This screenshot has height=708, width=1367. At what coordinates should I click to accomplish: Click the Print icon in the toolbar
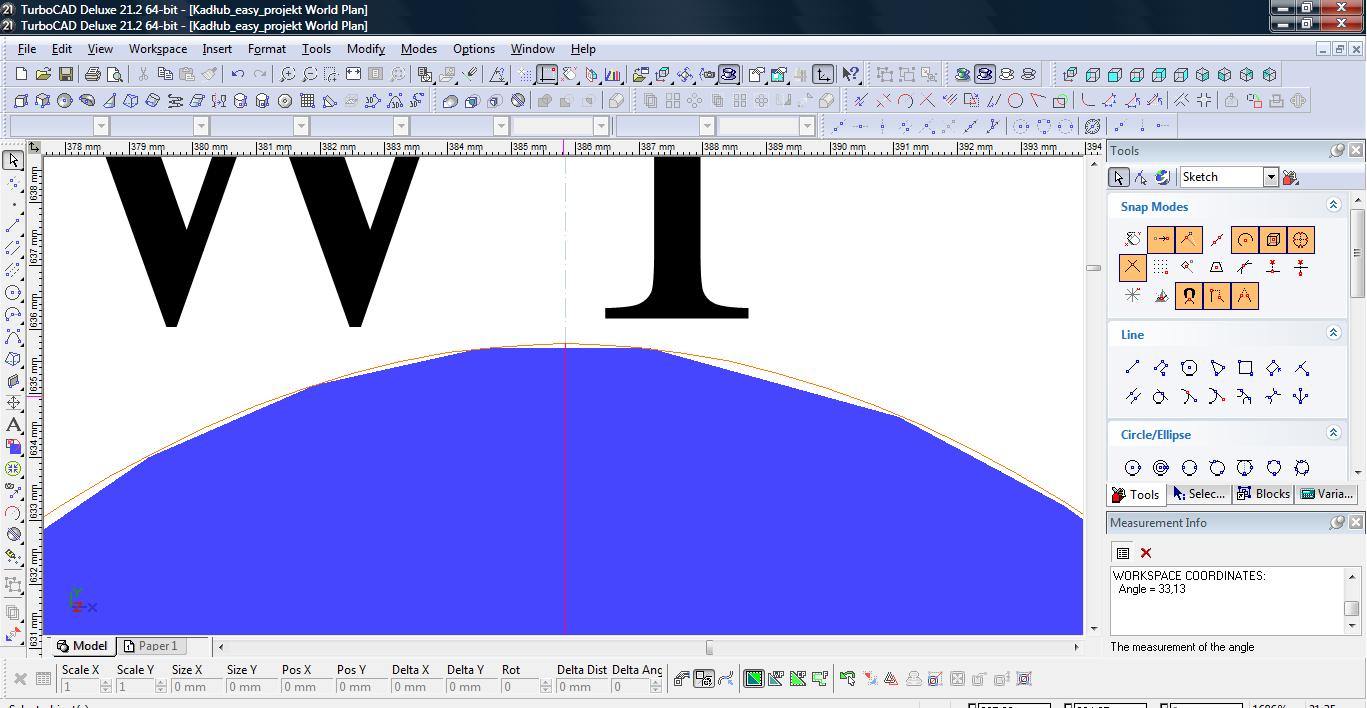pos(93,74)
